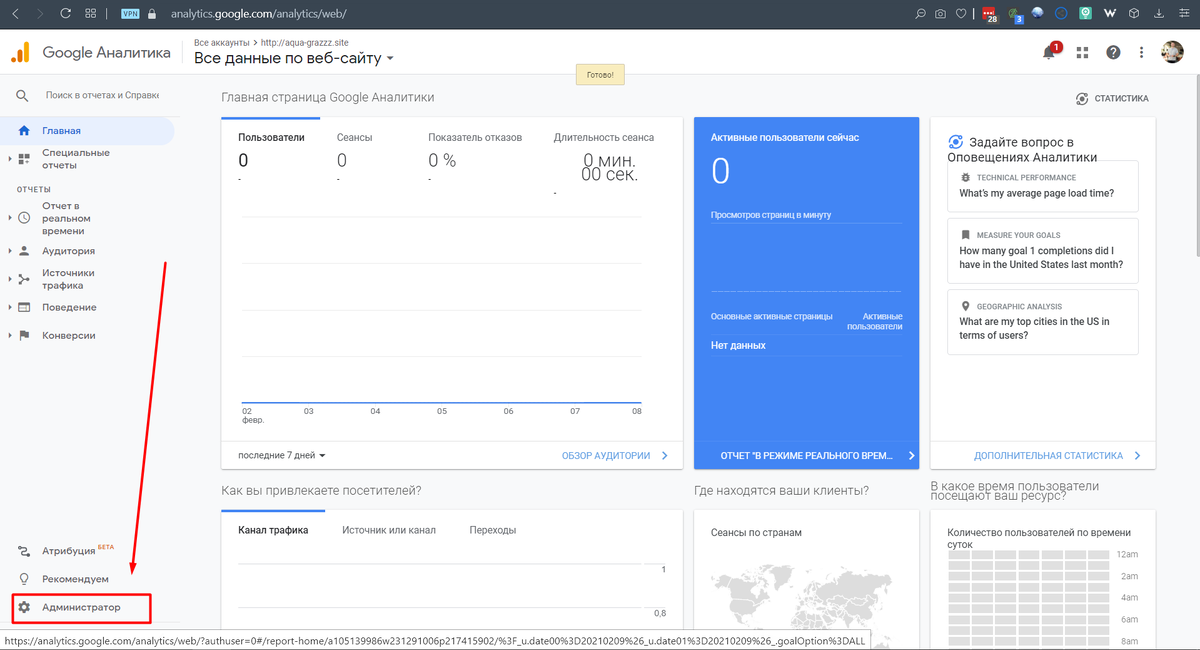Viewport: 1200px width, 650px height.
Task: Open the СТАТИСТИКА panel icon top right
Action: [1081, 98]
